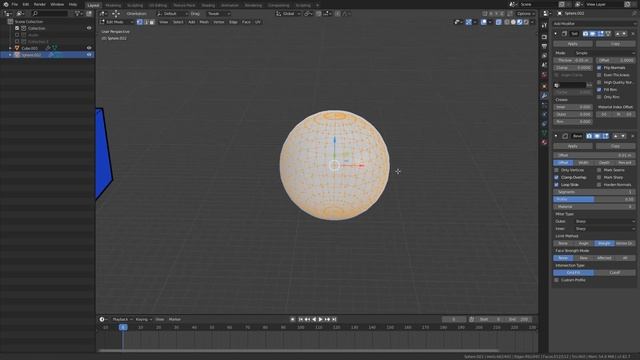The height and width of the screenshot is (360, 640).
Task: Open Add Modifier dropdown
Action: coord(594,24)
